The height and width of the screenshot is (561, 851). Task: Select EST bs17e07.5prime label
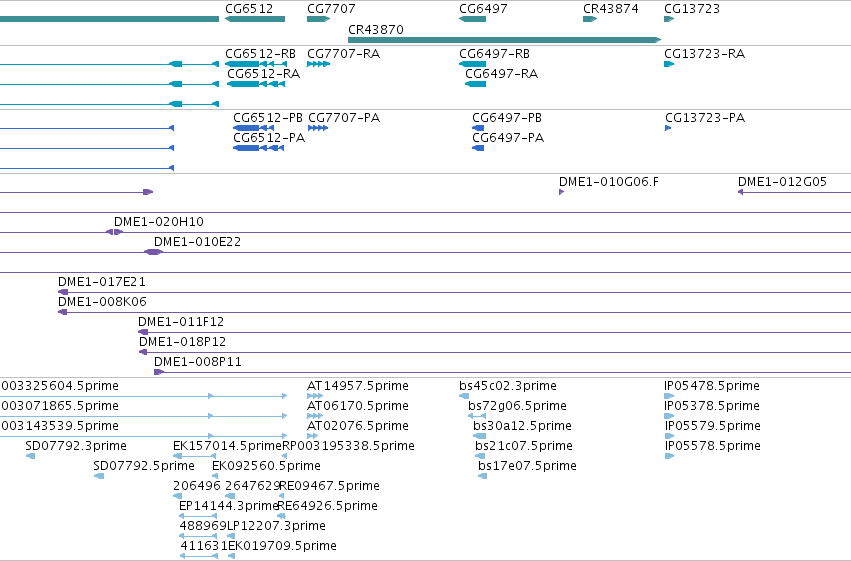pyautogui.click(x=527, y=466)
